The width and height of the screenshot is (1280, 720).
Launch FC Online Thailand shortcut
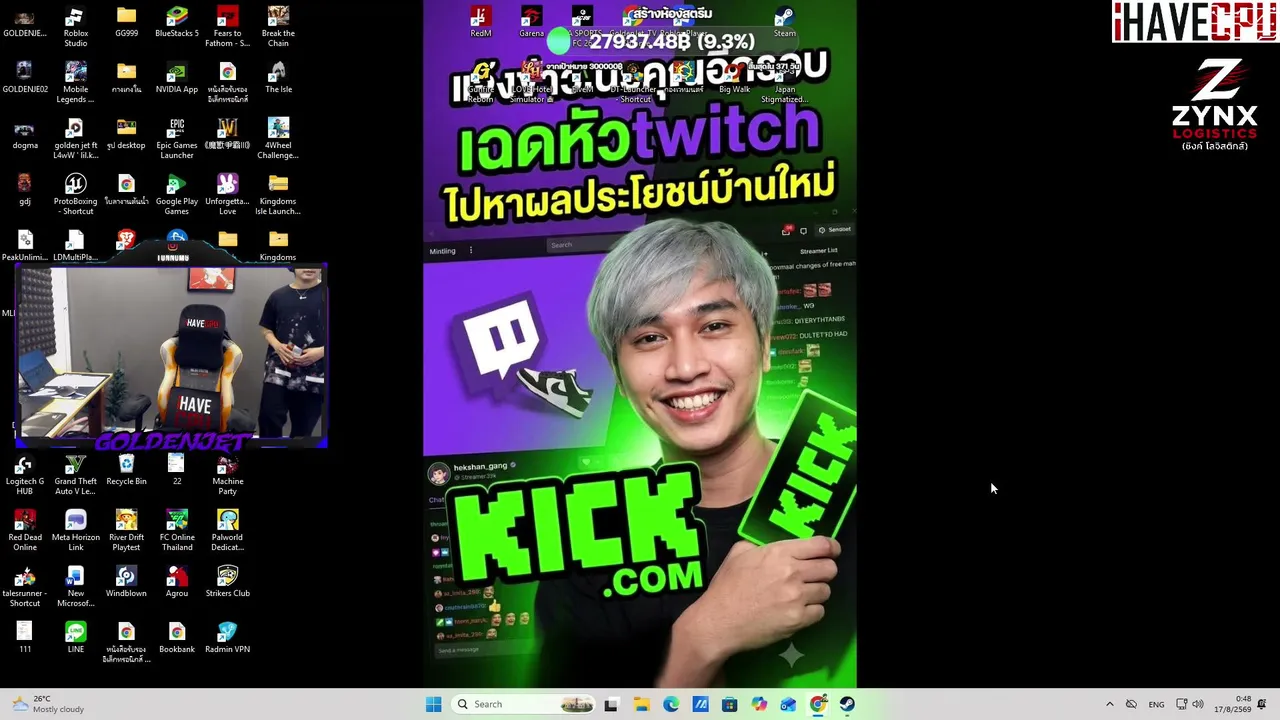coord(177,531)
